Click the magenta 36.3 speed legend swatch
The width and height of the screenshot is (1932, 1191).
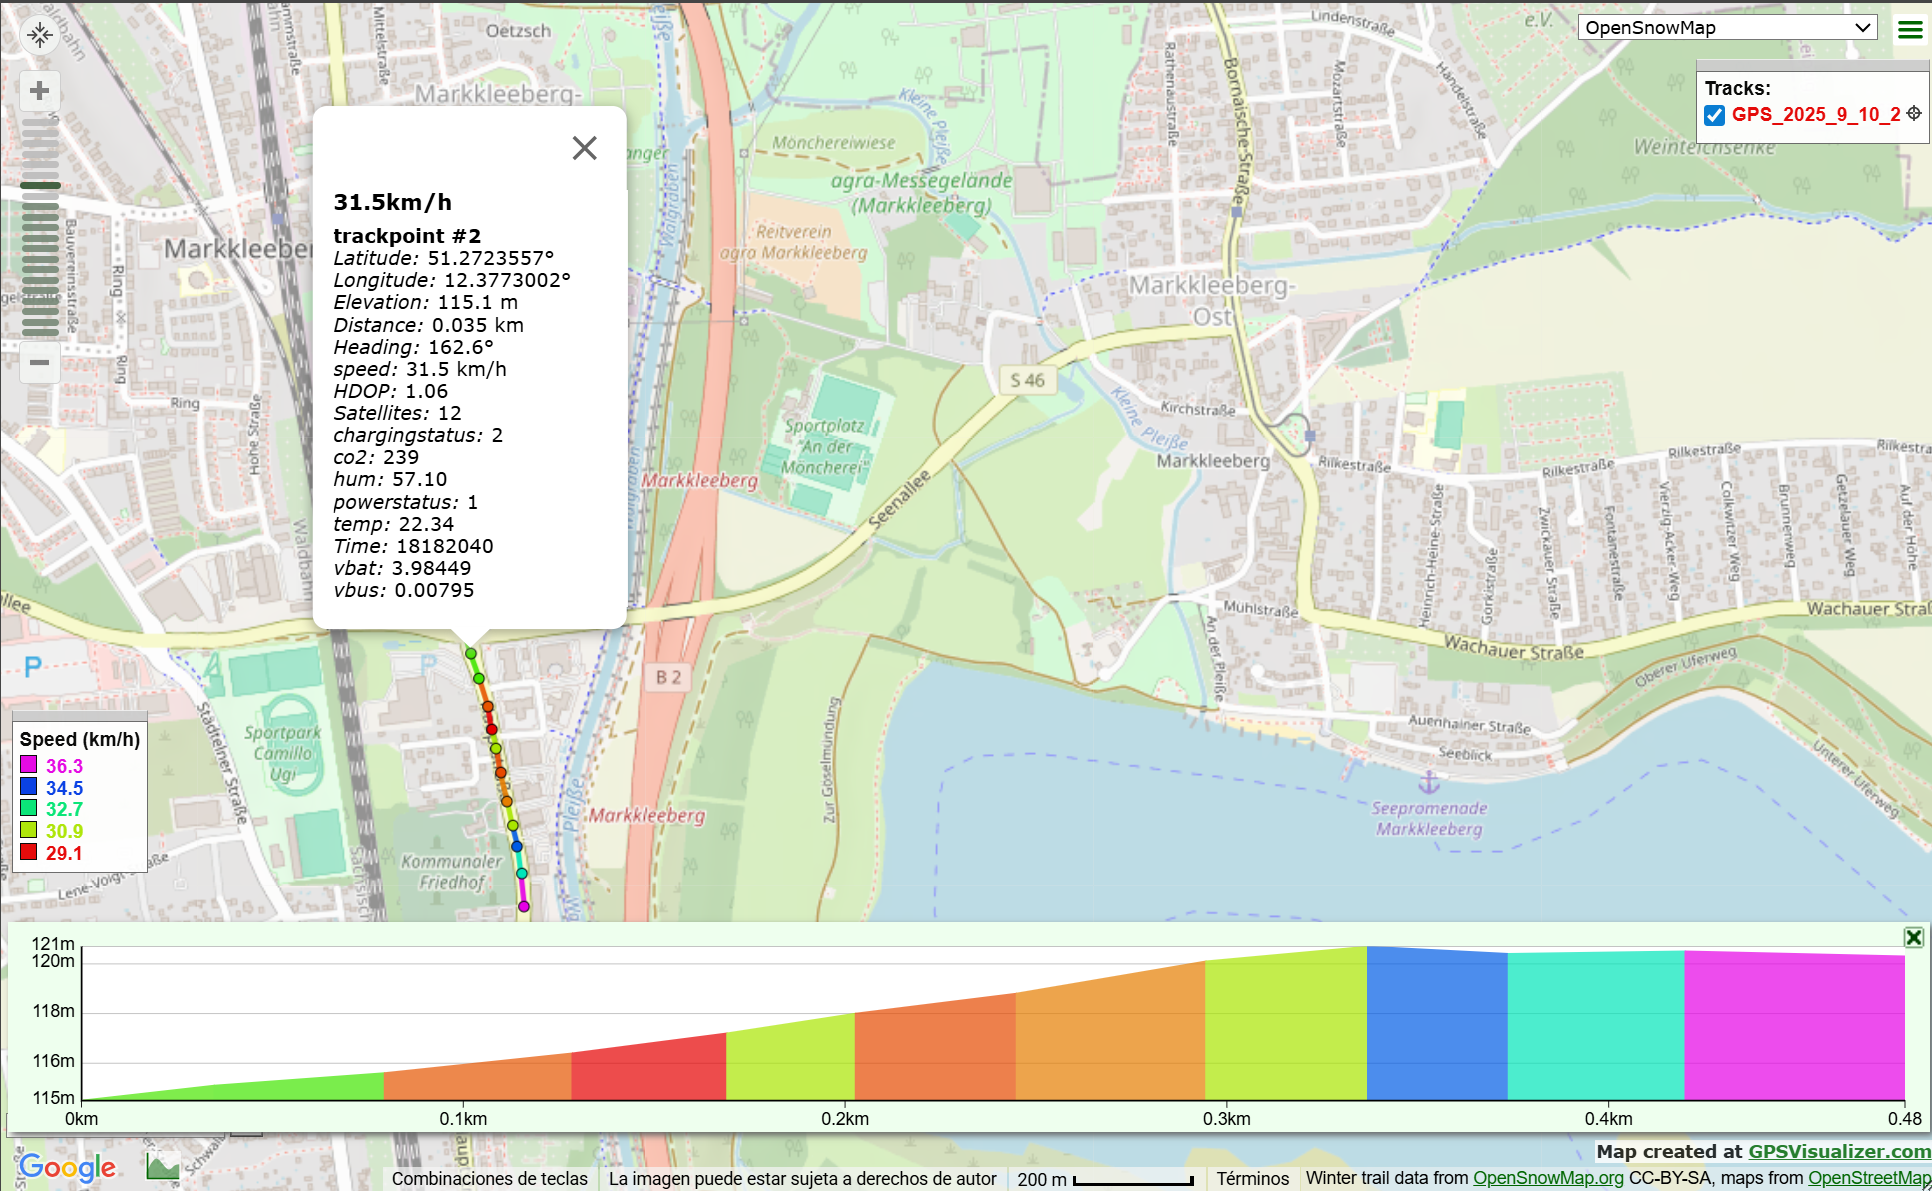[x=29, y=765]
